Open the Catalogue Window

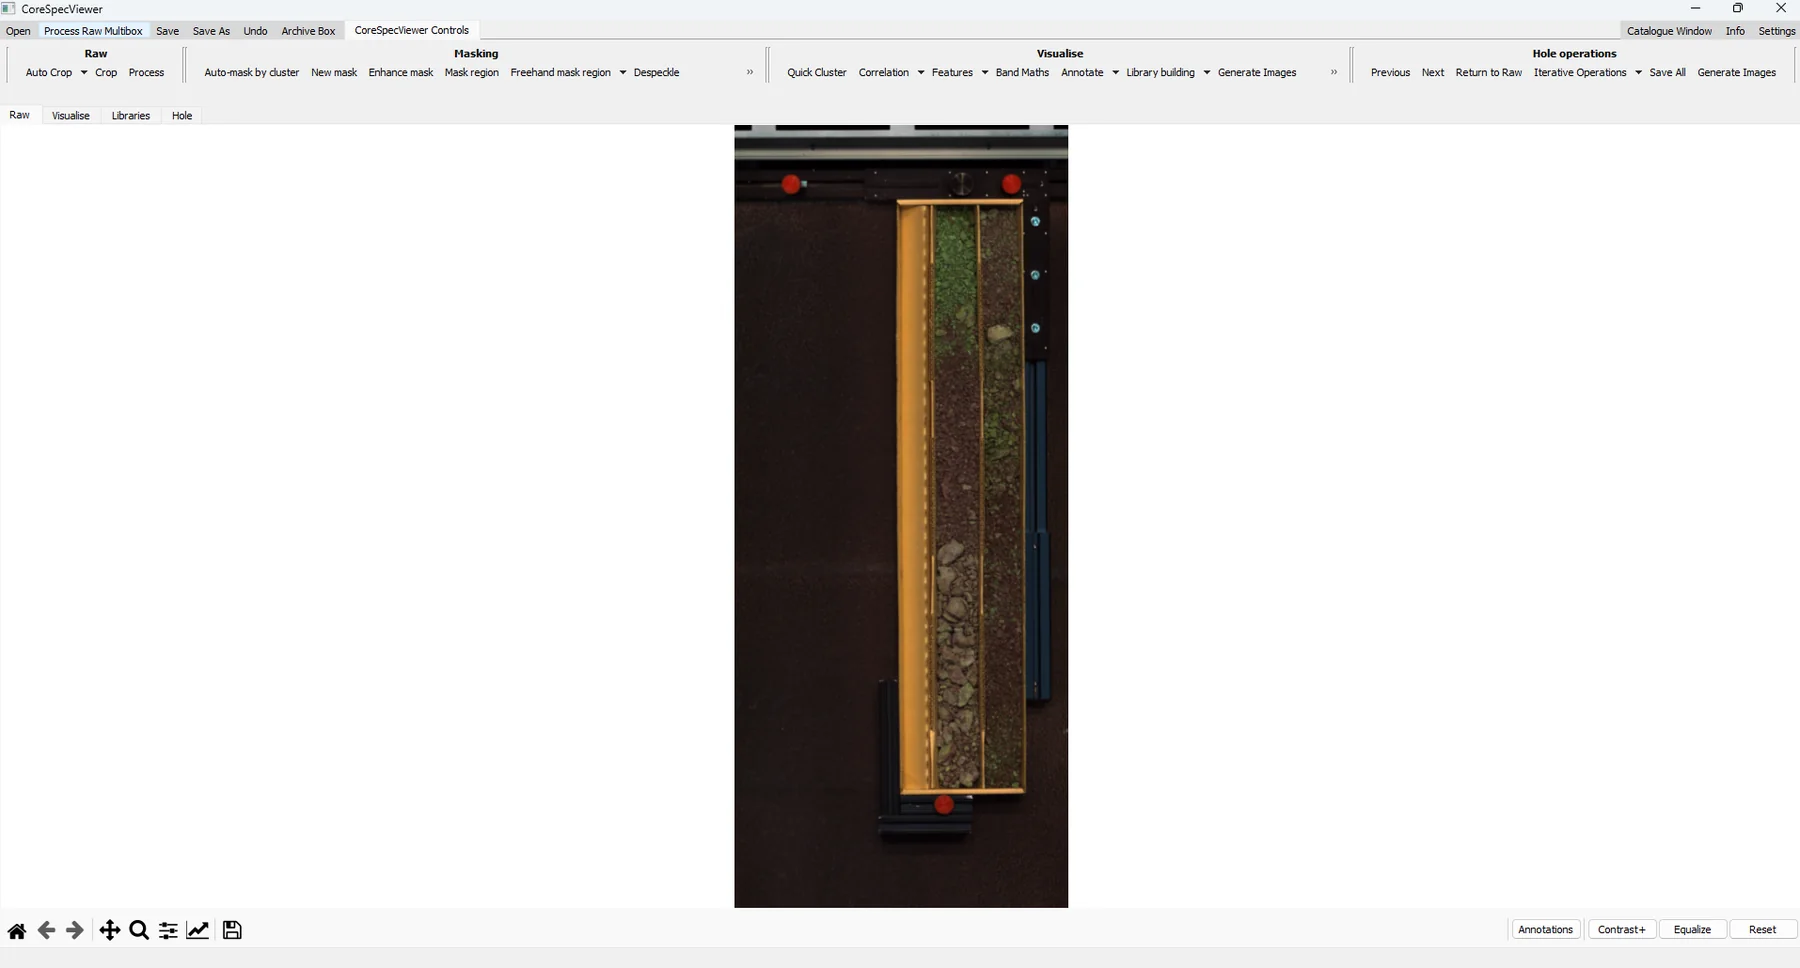[x=1669, y=31]
